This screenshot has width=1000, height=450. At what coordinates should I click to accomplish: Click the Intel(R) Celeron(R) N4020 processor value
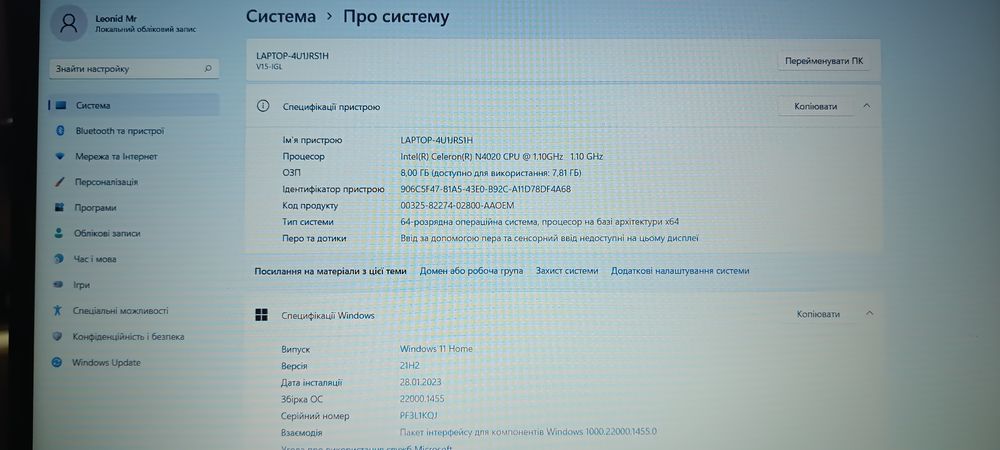tap(501, 156)
